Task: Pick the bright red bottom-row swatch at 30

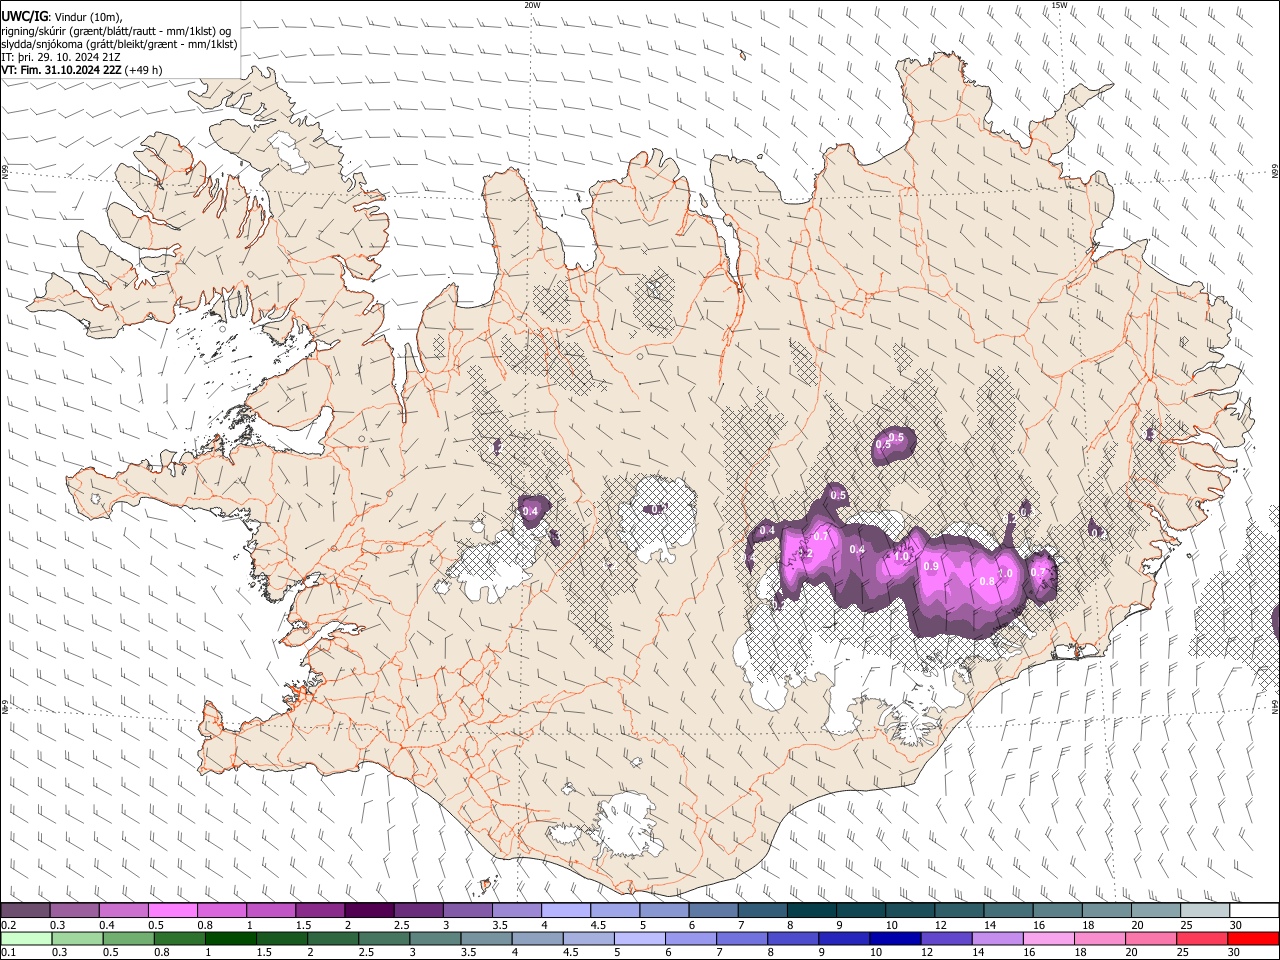Action: [x=1254, y=938]
